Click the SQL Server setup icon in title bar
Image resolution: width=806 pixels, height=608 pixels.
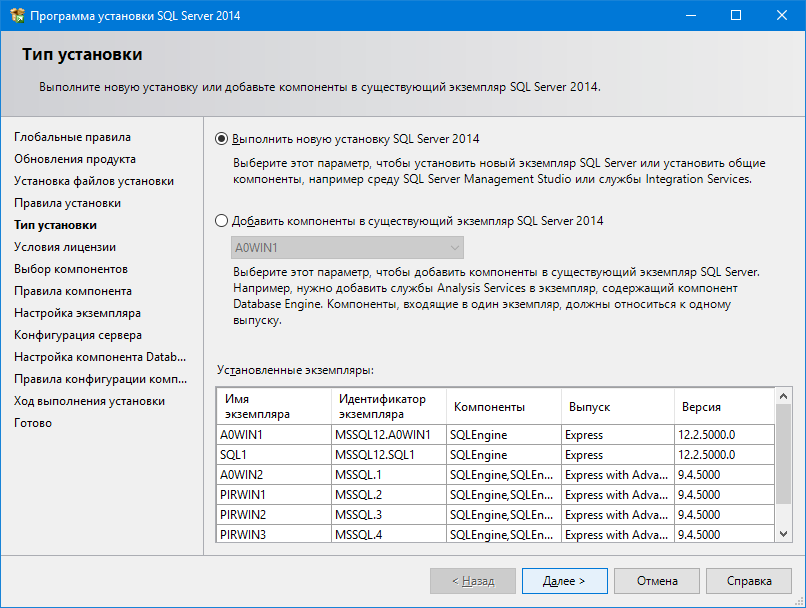click(x=15, y=16)
